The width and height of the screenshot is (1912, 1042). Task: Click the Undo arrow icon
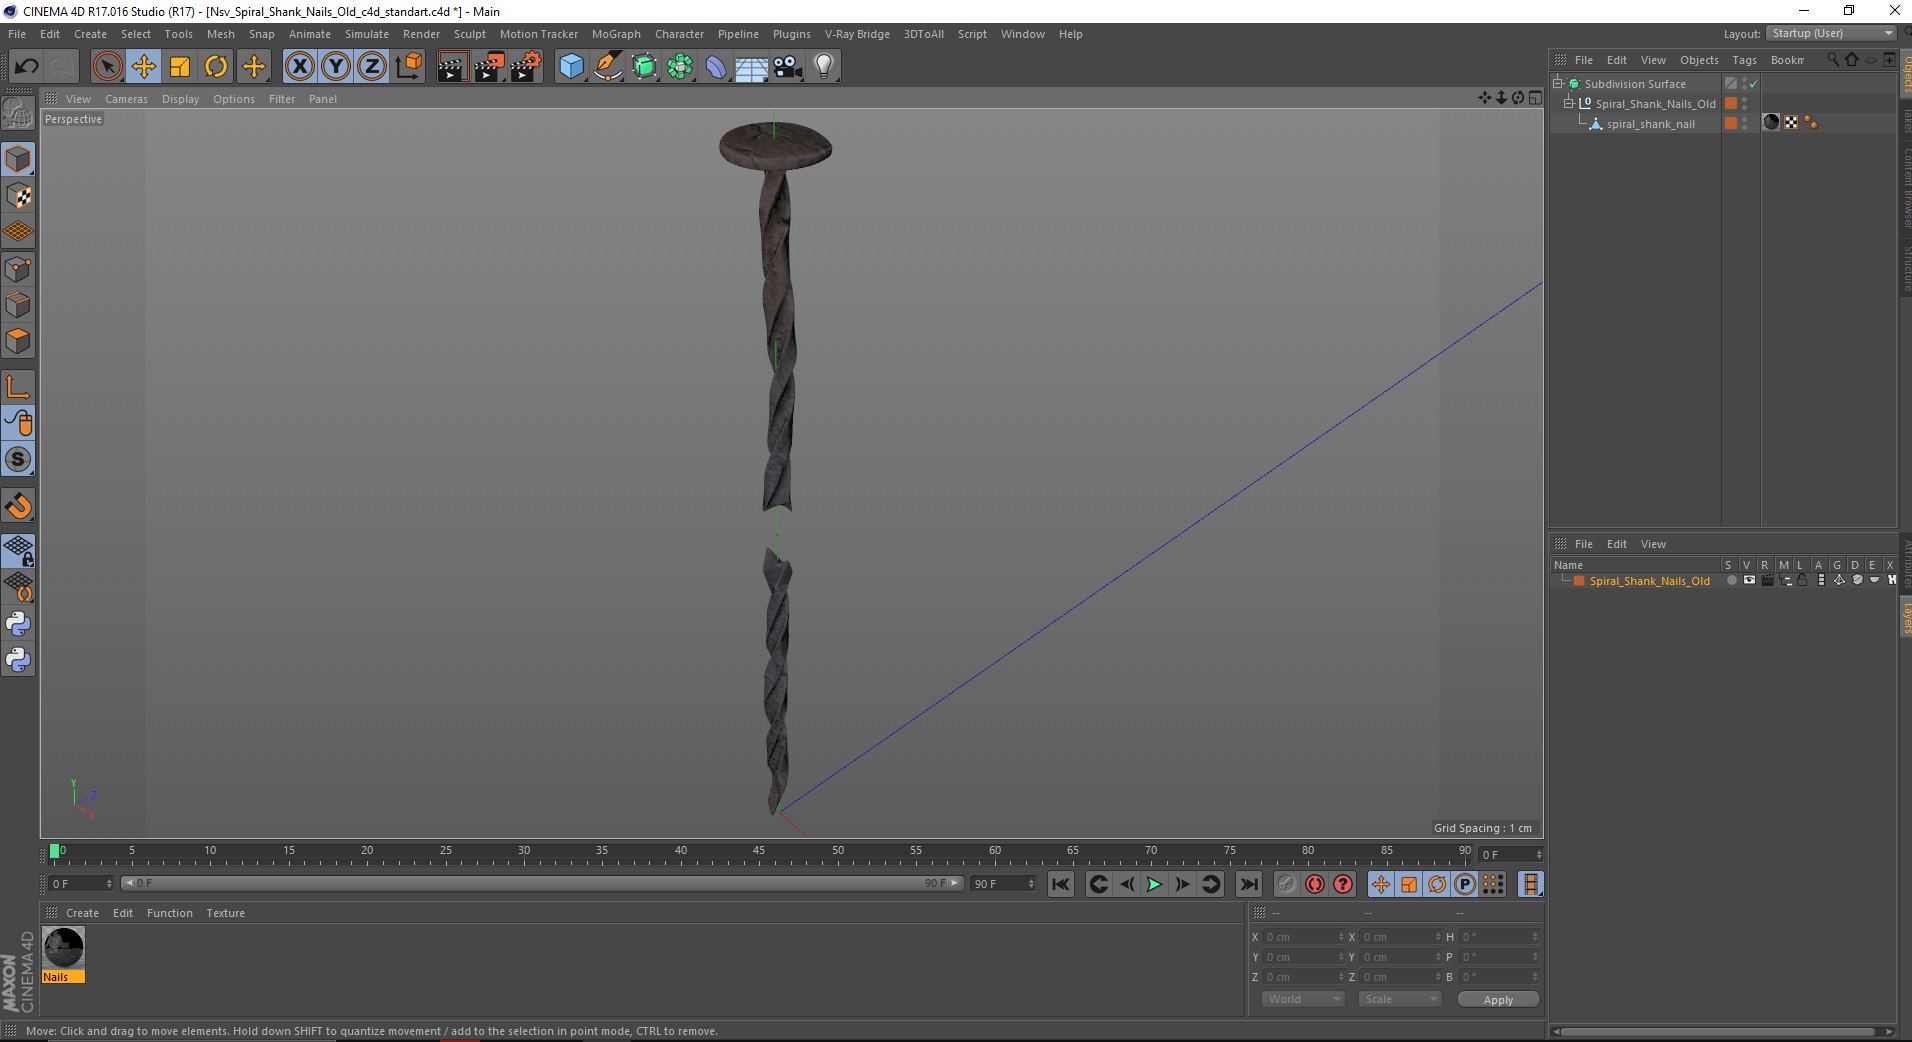pos(26,67)
